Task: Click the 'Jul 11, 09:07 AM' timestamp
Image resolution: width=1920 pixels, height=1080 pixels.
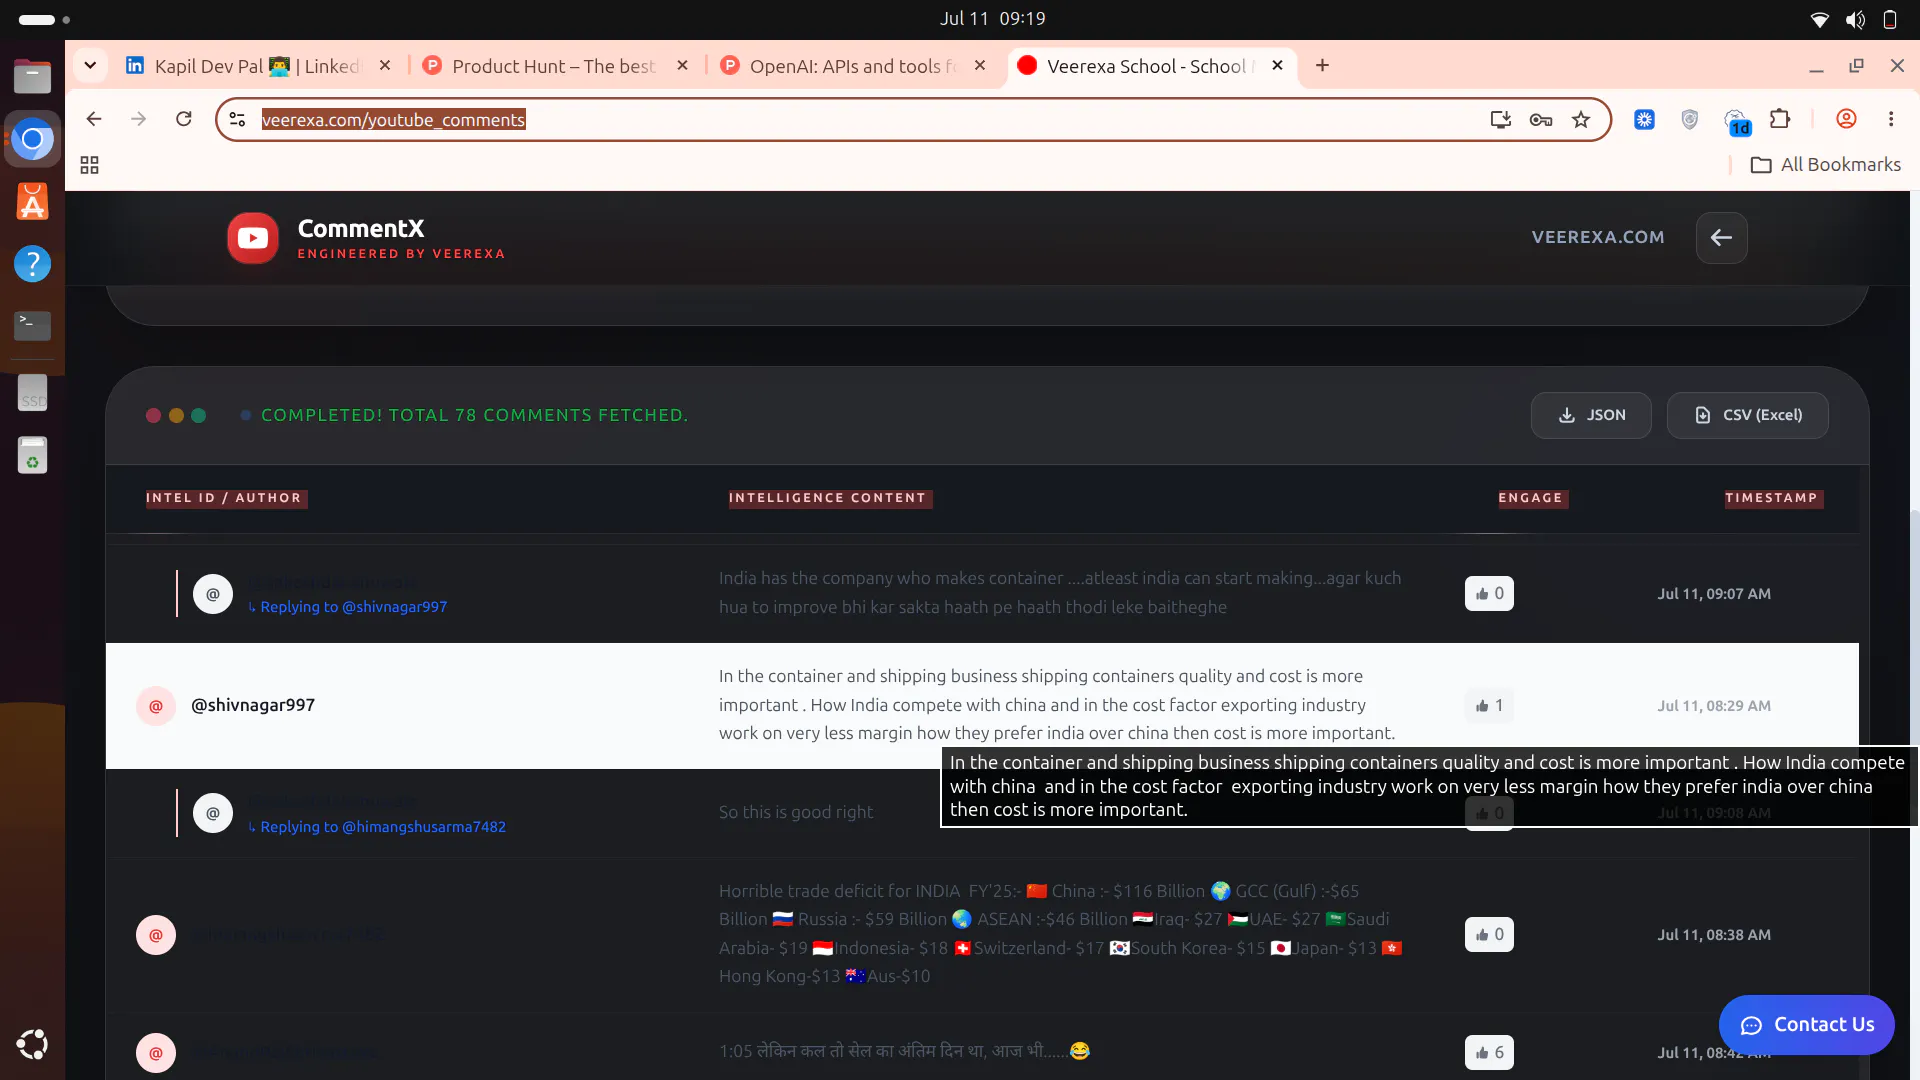Action: pos(1714,594)
